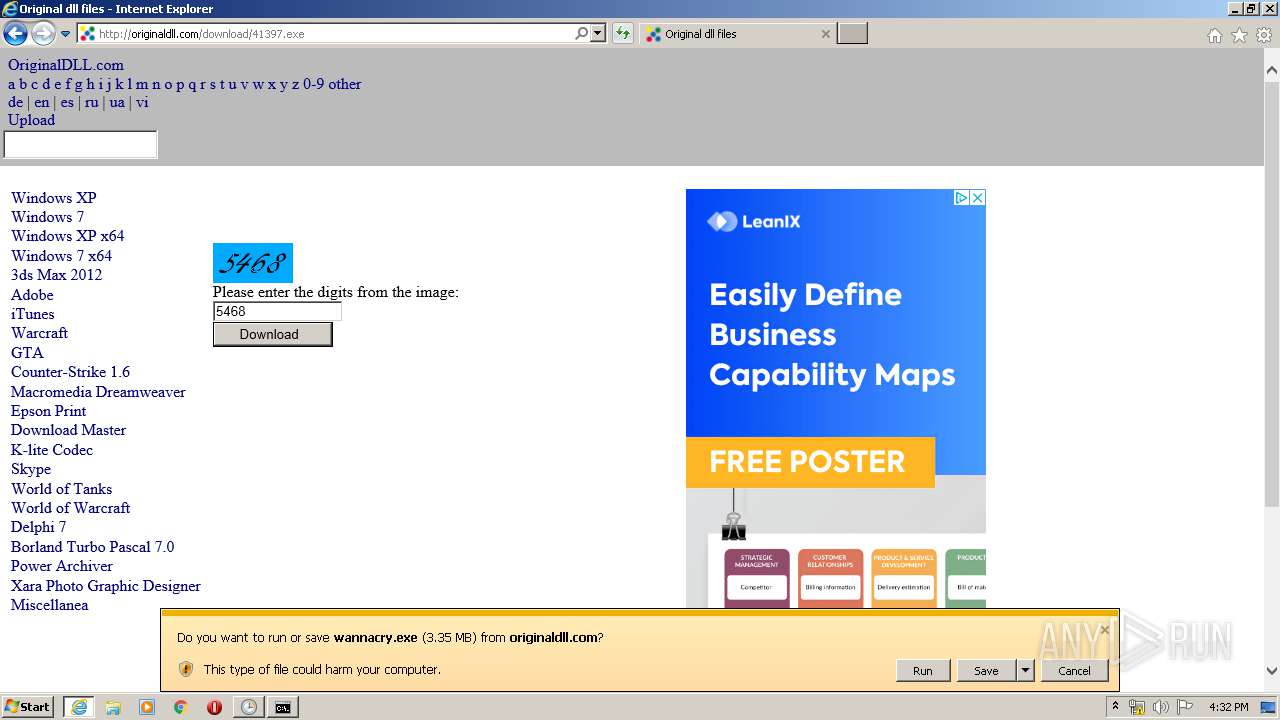Open the Borland Turbo Pascal 7.0 category

[92, 547]
